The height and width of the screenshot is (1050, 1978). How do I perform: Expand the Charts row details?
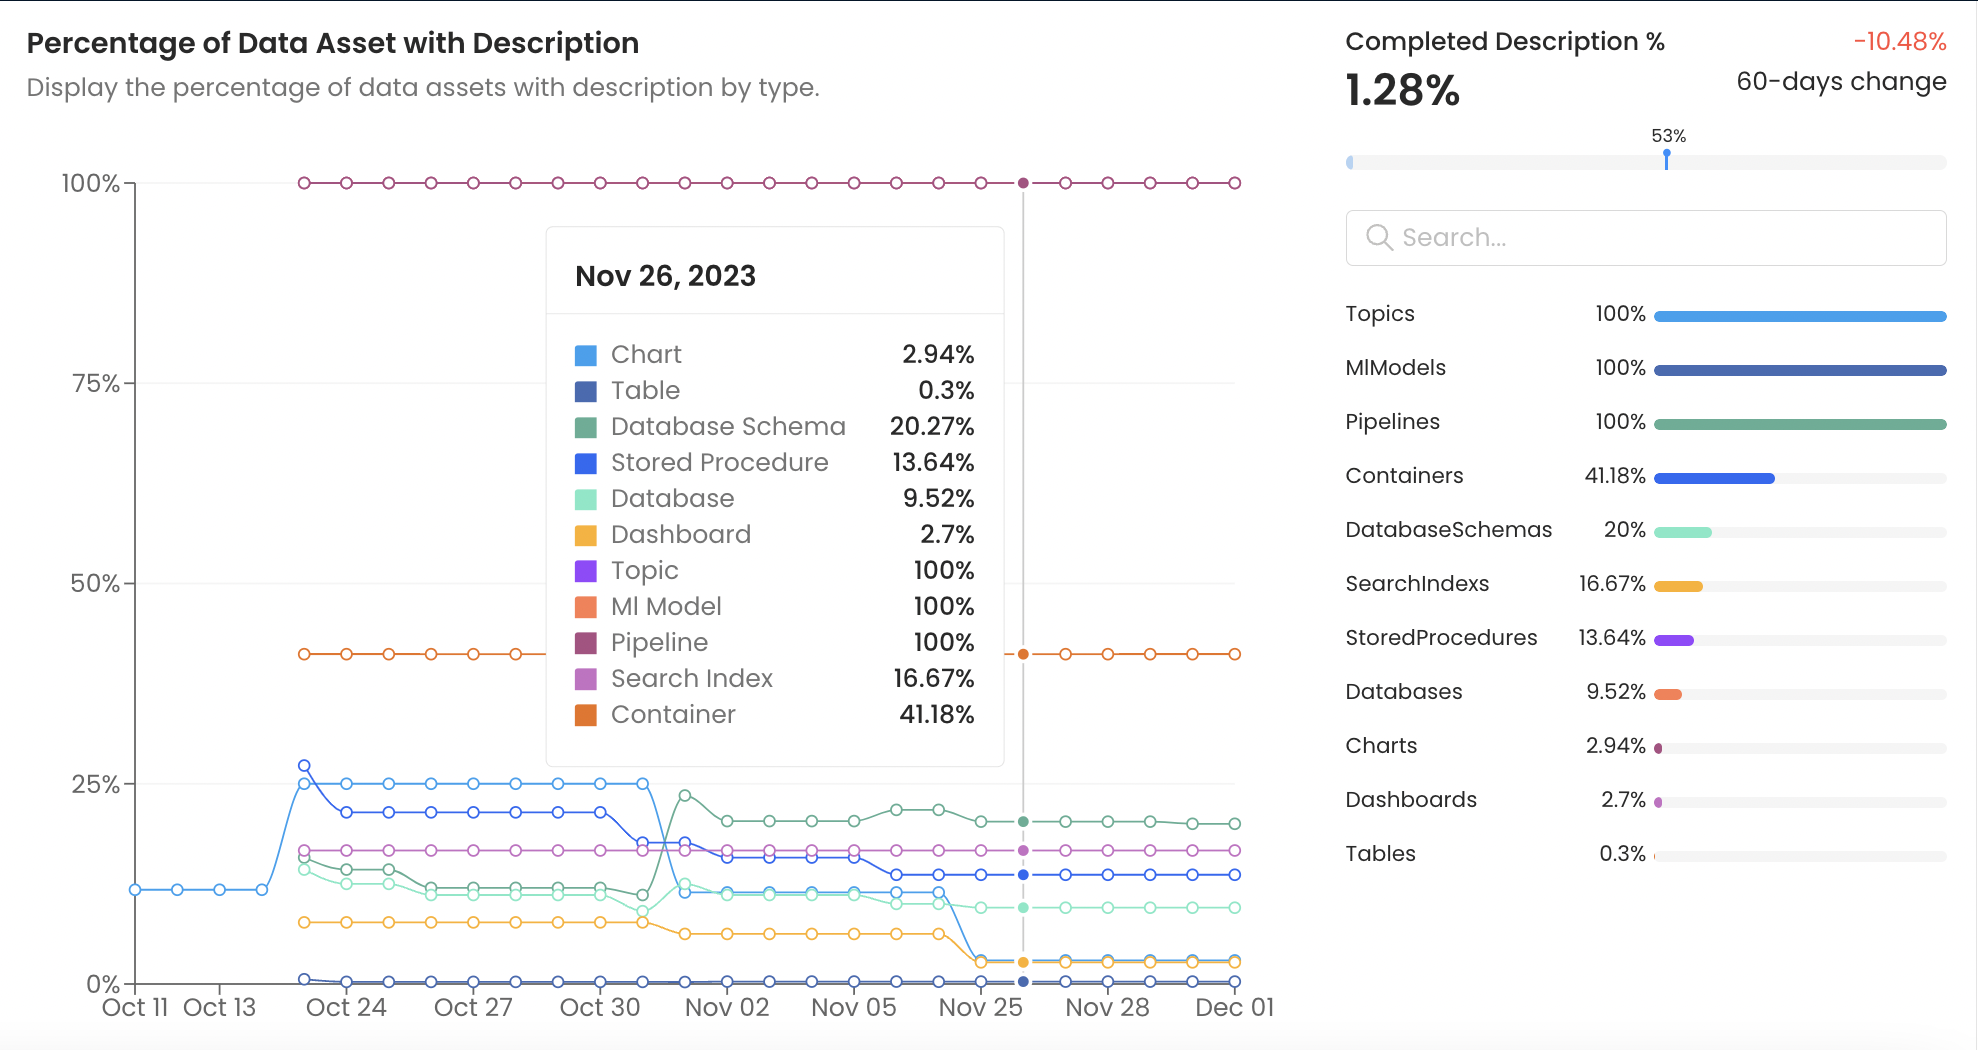coord(1380,746)
